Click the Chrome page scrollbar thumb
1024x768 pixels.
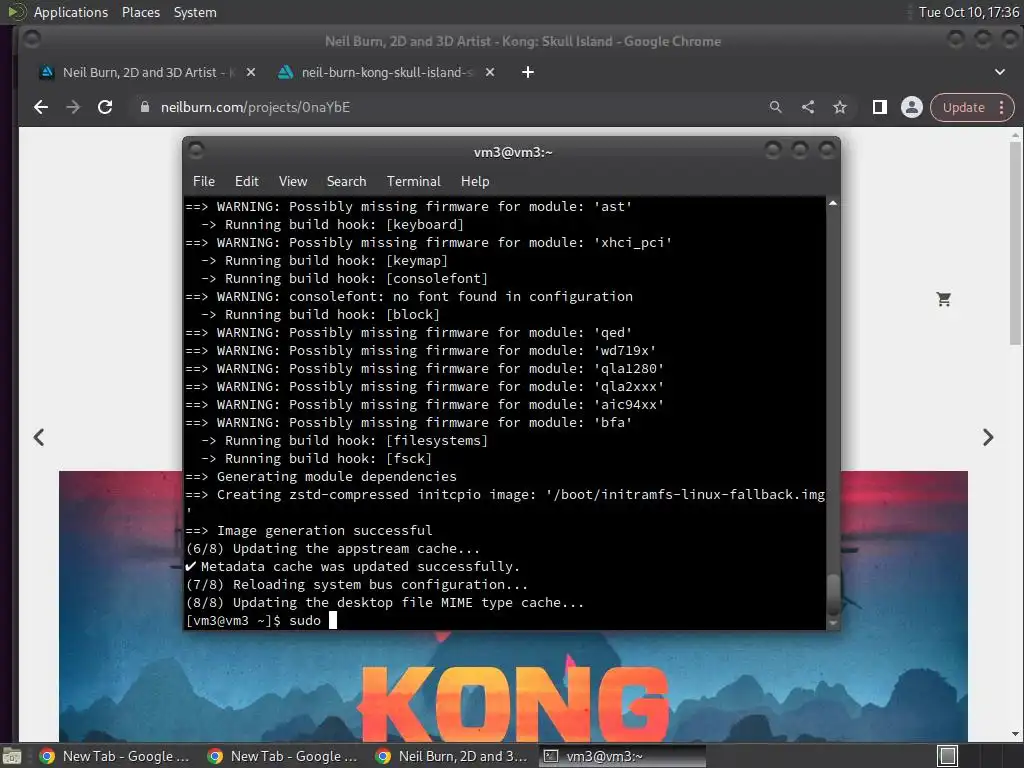coord(1015,242)
